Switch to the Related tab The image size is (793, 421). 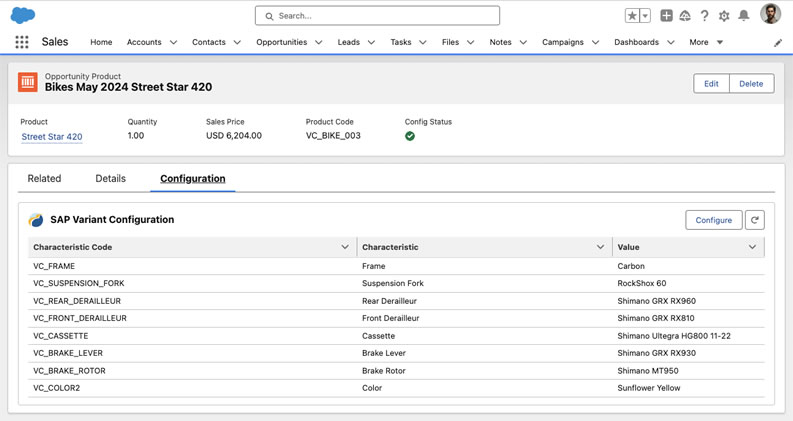(45, 179)
